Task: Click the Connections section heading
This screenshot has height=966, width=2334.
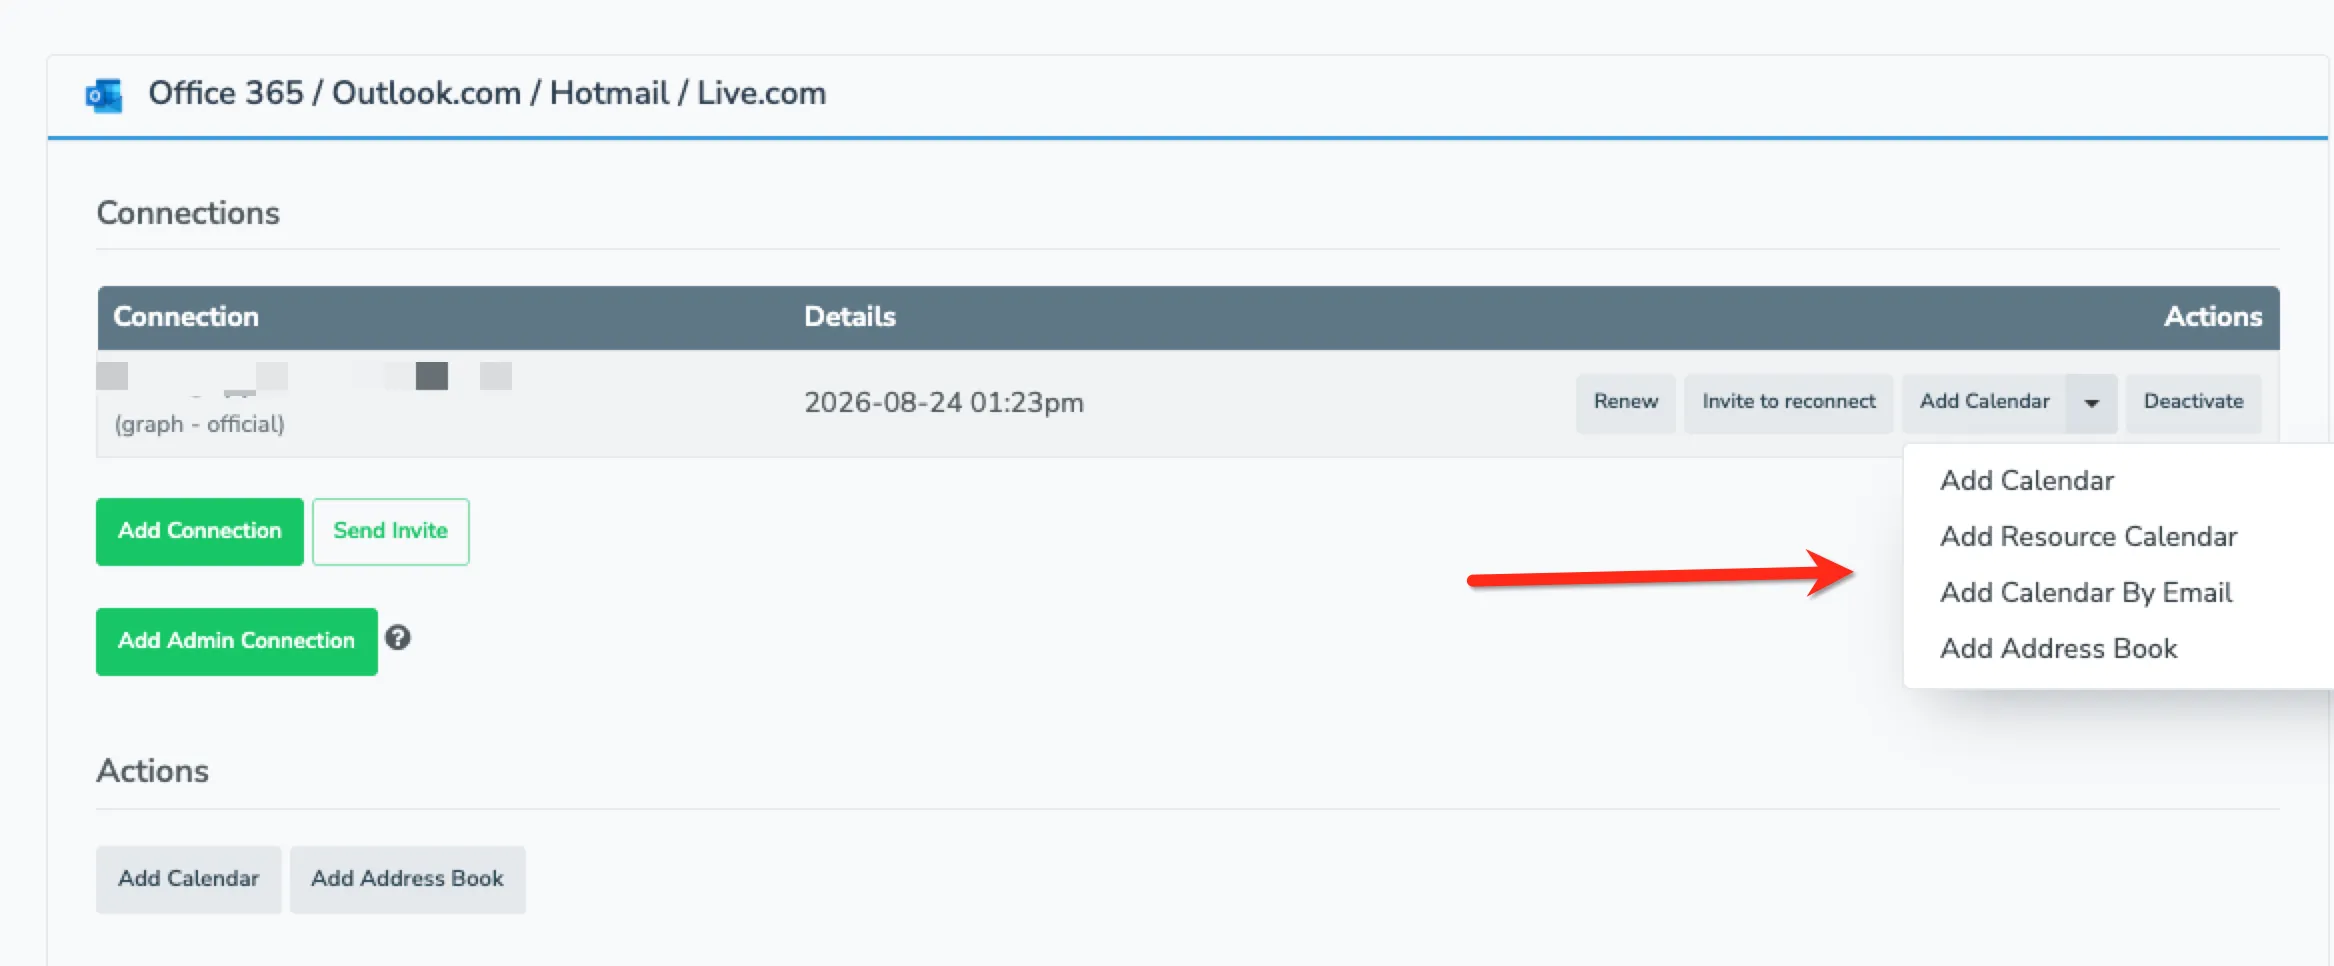Action: [x=188, y=213]
